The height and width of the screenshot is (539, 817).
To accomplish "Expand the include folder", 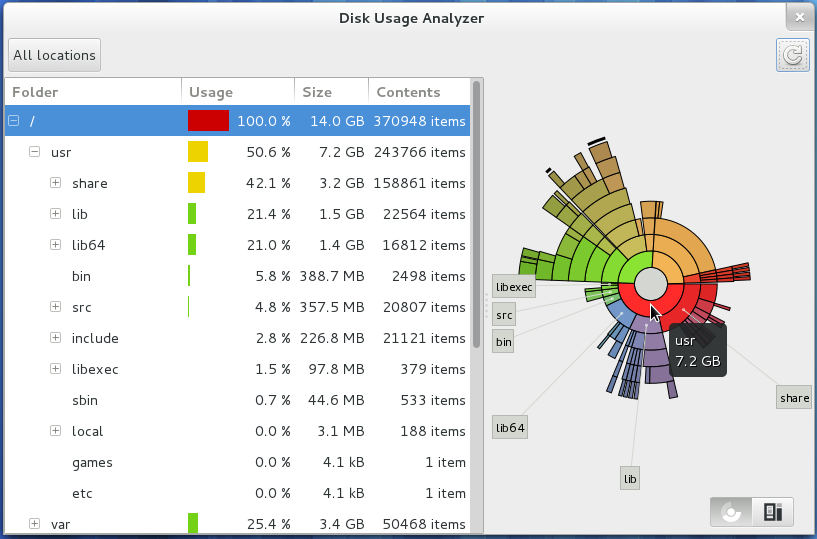I will [x=55, y=337].
